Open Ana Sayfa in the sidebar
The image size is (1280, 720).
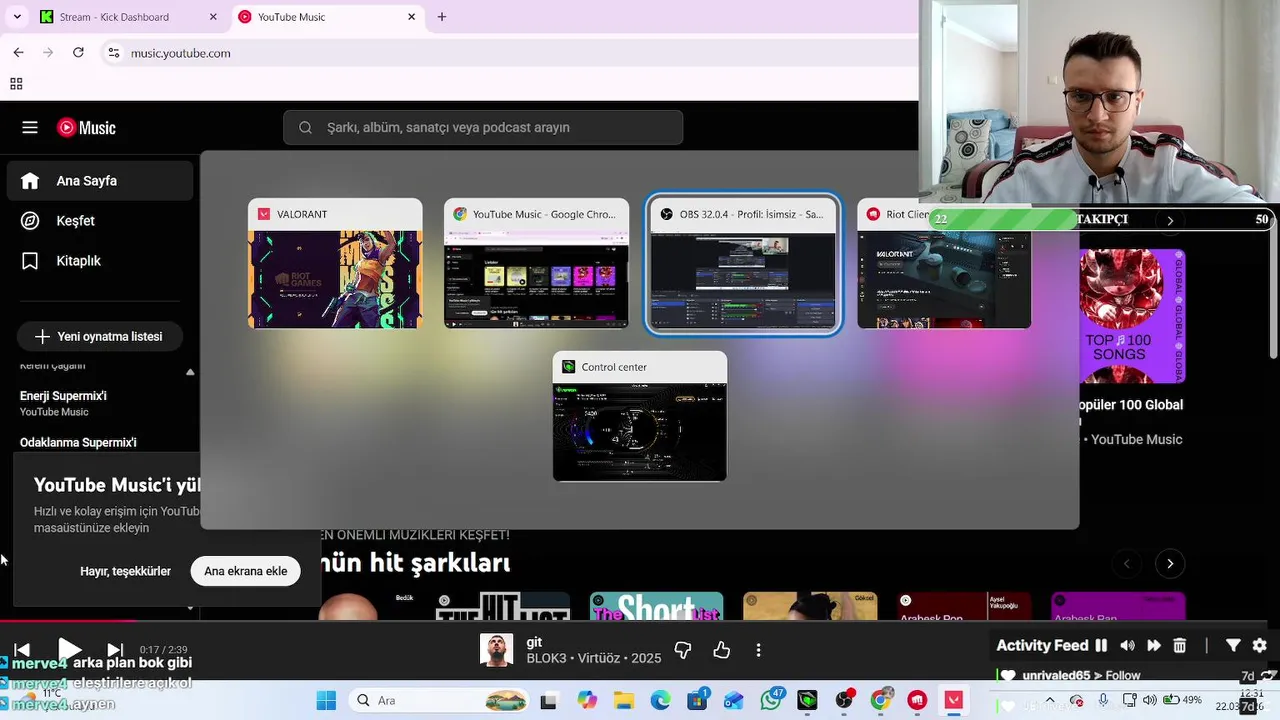click(x=100, y=181)
